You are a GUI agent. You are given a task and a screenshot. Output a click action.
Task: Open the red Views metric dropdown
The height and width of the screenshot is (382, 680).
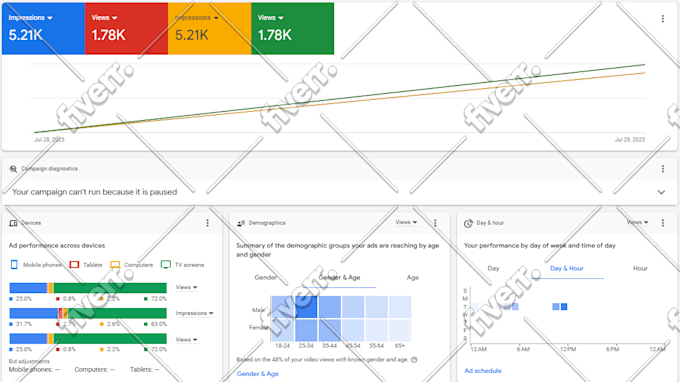[x=104, y=18]
